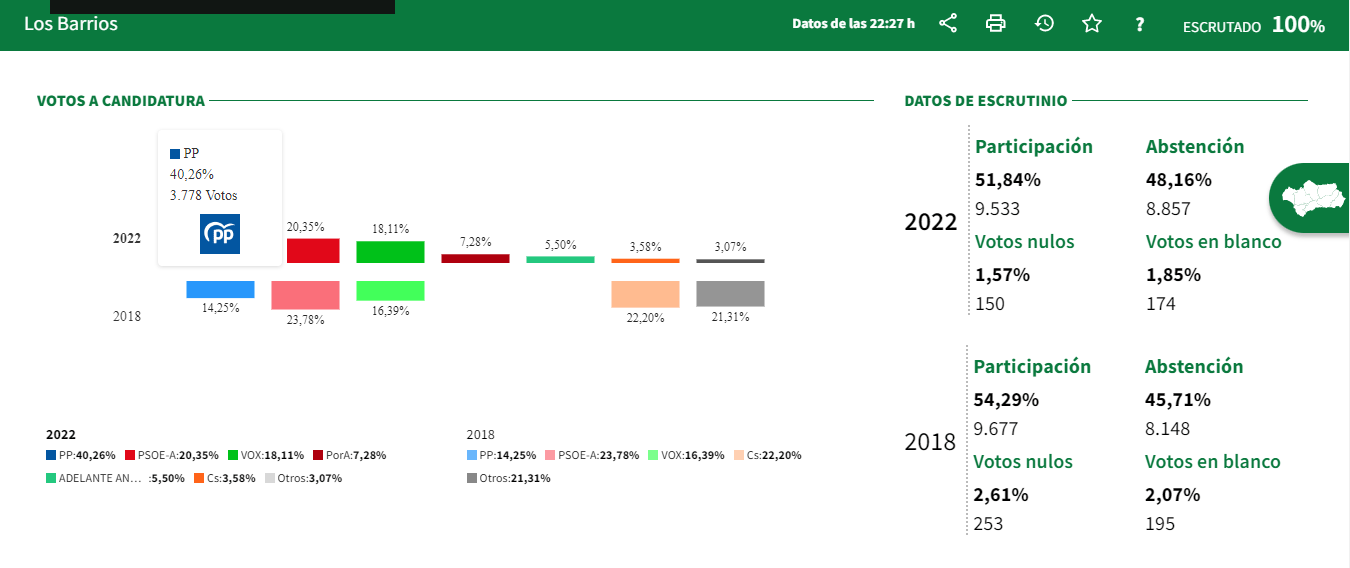Screen dimensions: 1350x568
Task: Select the Cs 2018 peach bar
Action: (x=645, y=294)
